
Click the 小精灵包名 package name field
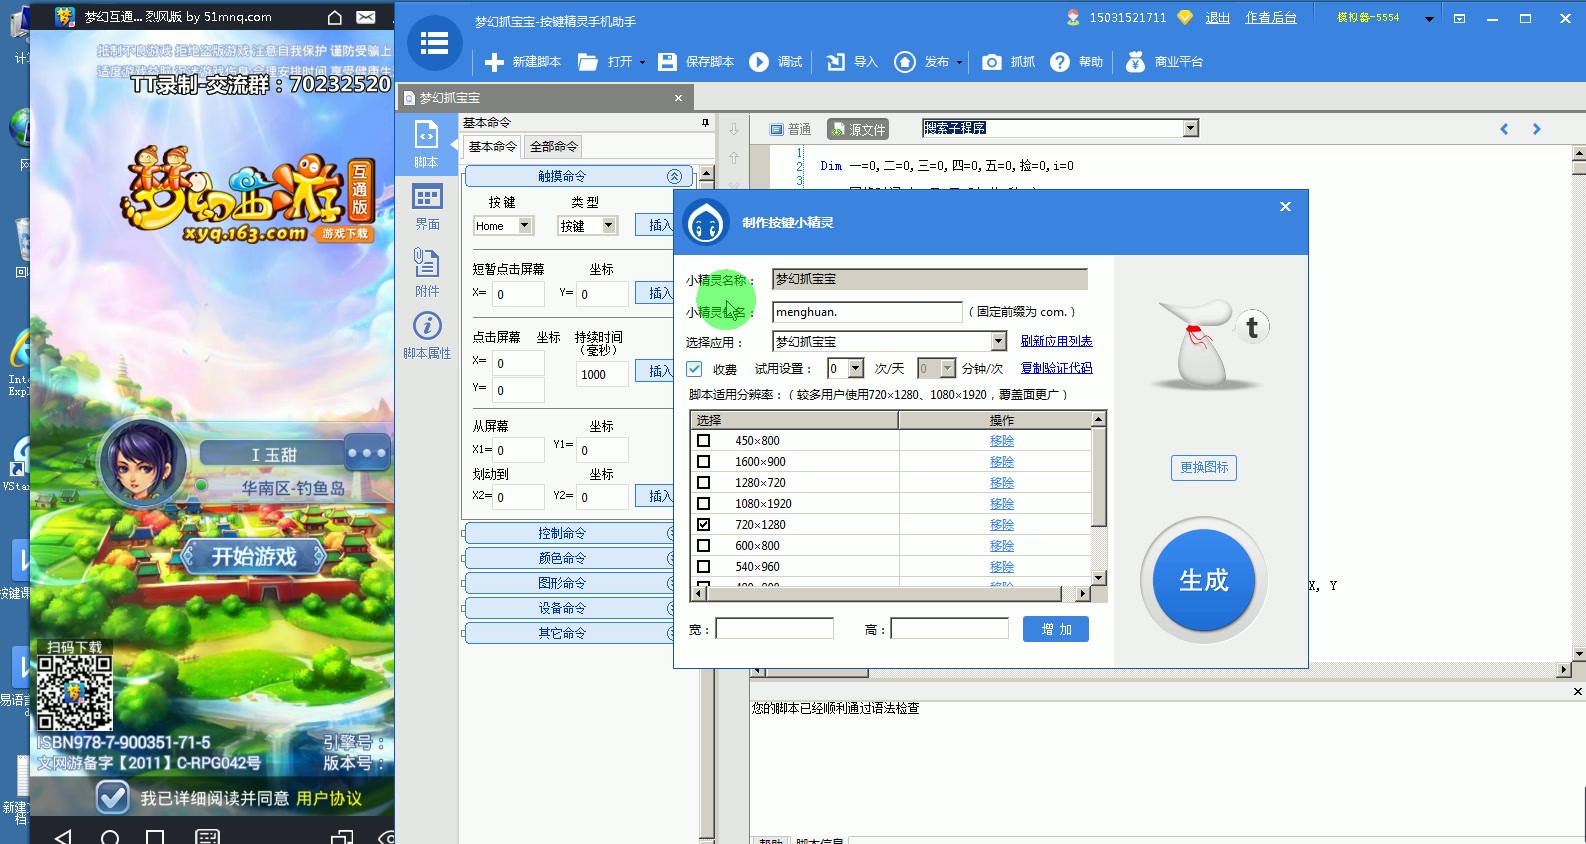point(867,312)
